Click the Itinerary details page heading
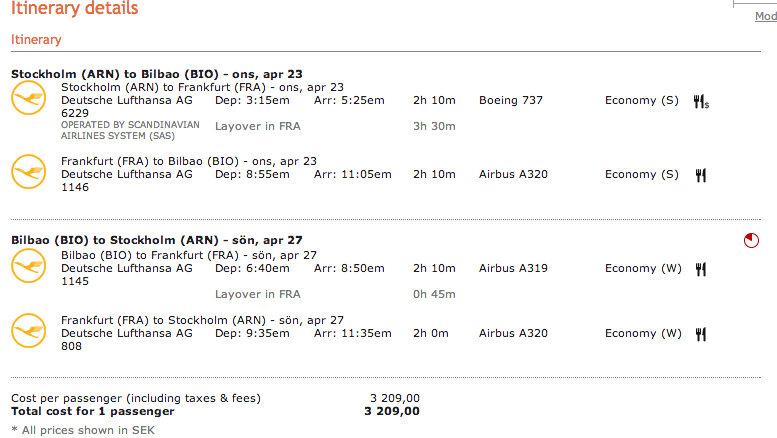The width and height of the screenshot is (777, 438). [75, 9]
